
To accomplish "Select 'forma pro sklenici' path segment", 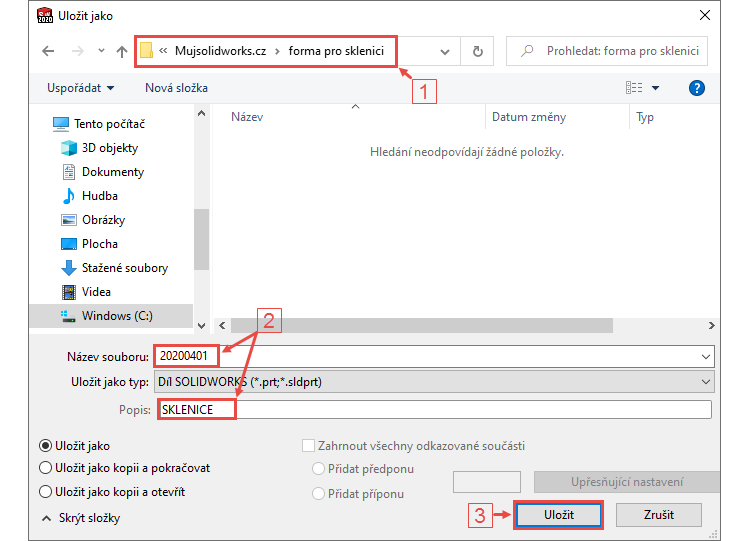I will click(336, 51).
